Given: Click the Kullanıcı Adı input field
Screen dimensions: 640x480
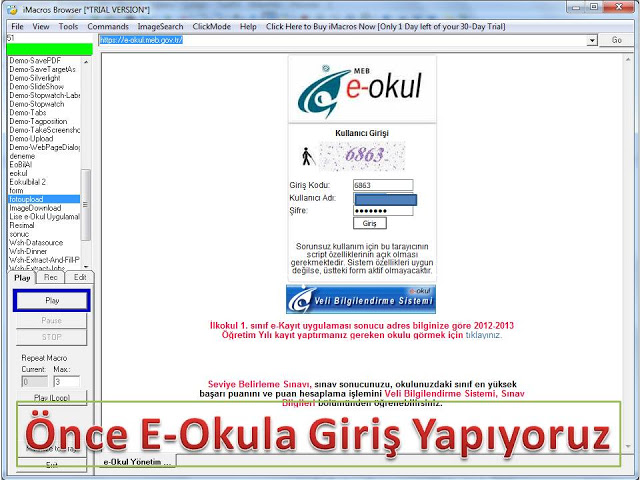Looking at the screenshot, I should 385,199.
